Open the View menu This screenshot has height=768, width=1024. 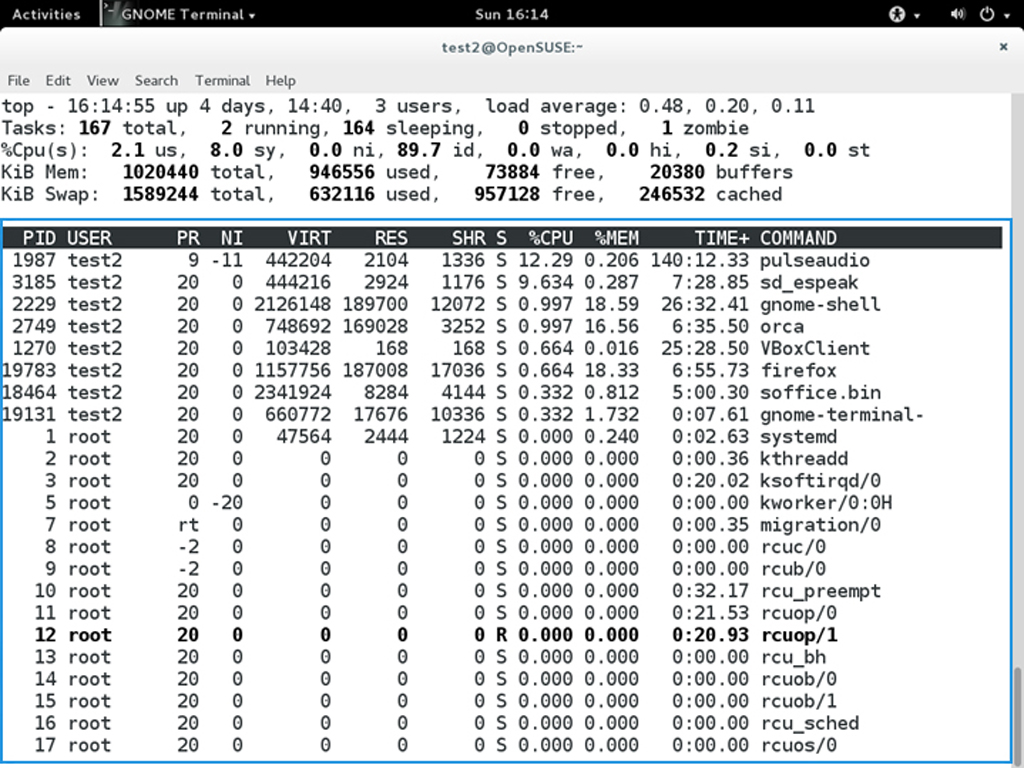pyautogui.click(x=102, y=80)
